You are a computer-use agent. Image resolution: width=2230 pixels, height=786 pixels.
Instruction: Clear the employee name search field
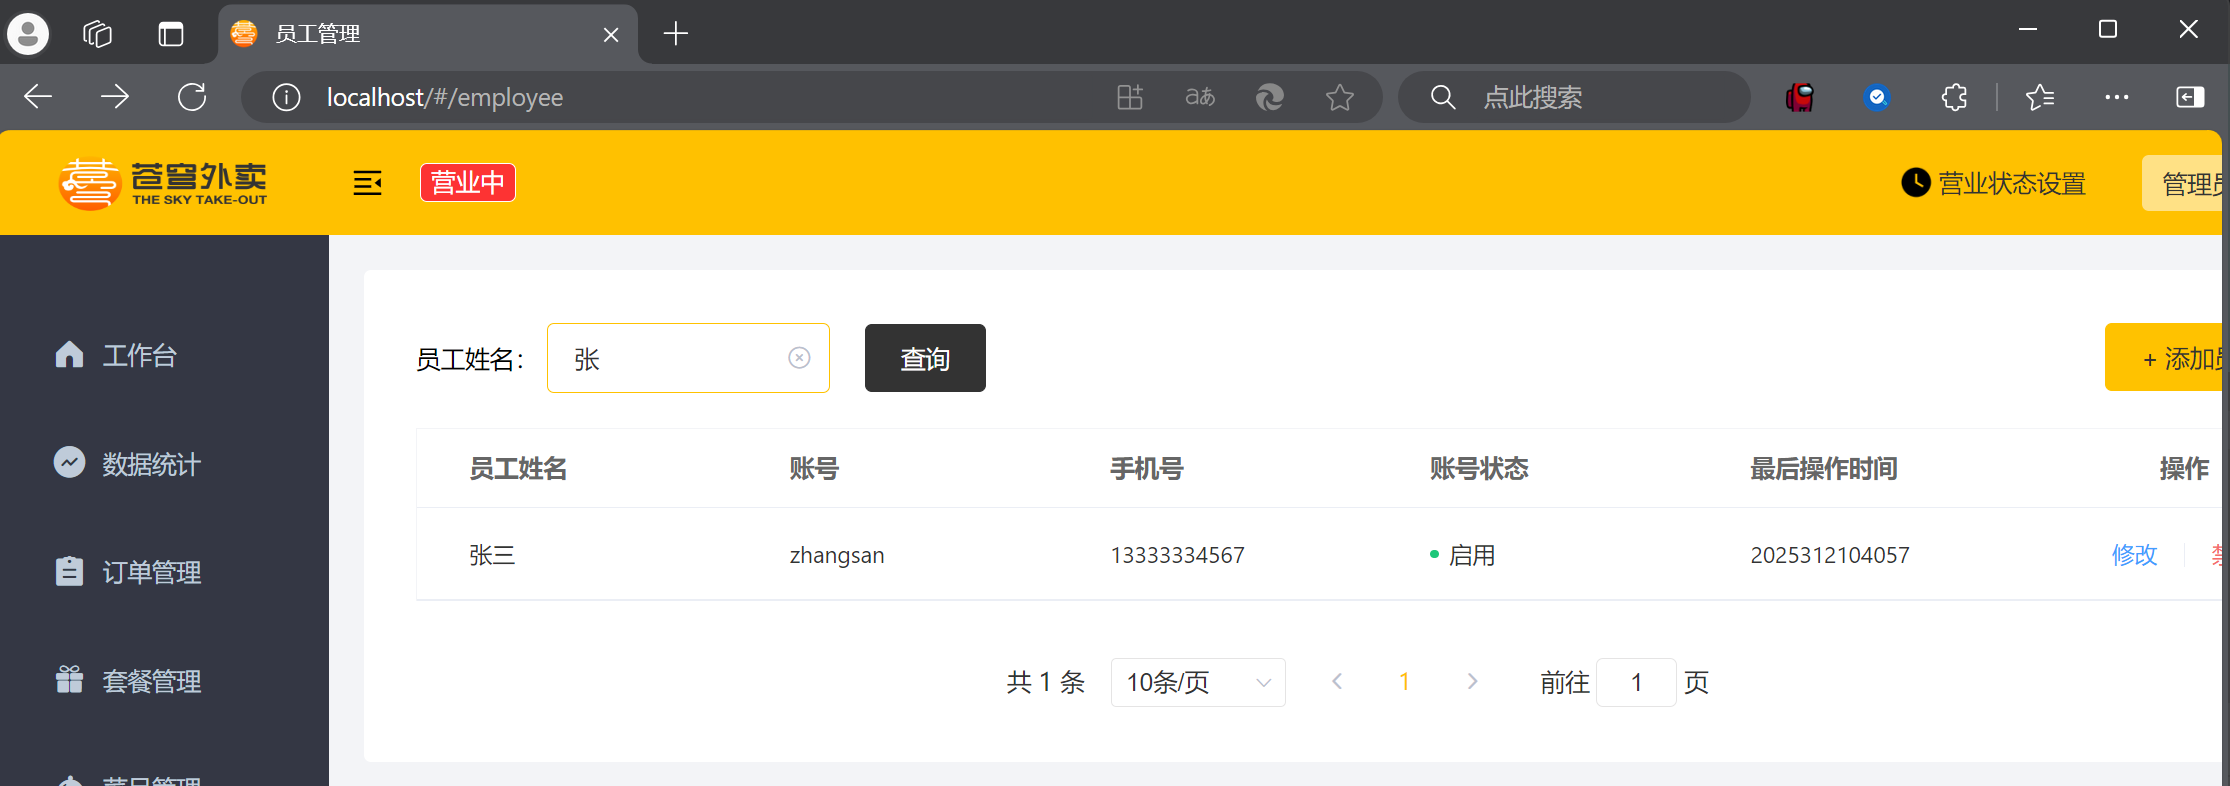(799, 358)
